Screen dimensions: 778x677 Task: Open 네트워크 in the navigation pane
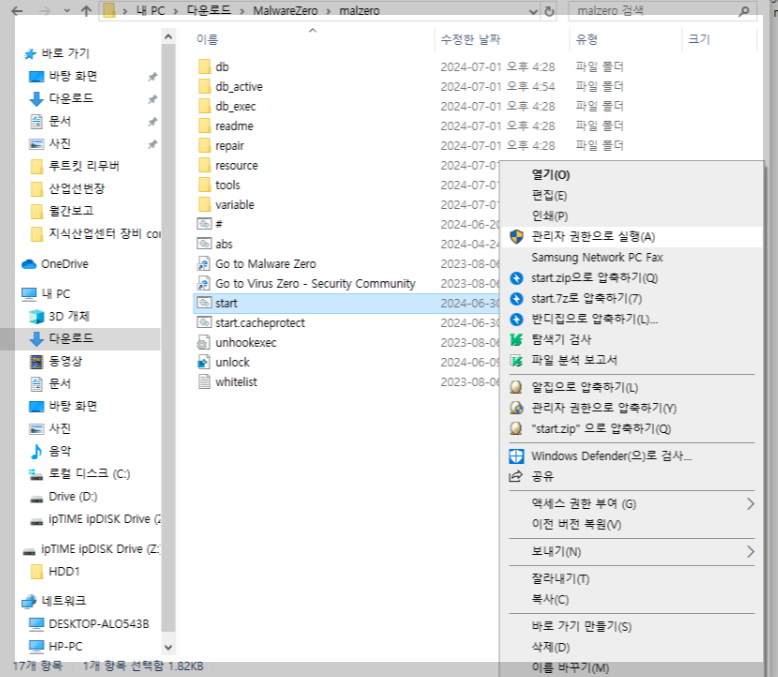point(64,601)
